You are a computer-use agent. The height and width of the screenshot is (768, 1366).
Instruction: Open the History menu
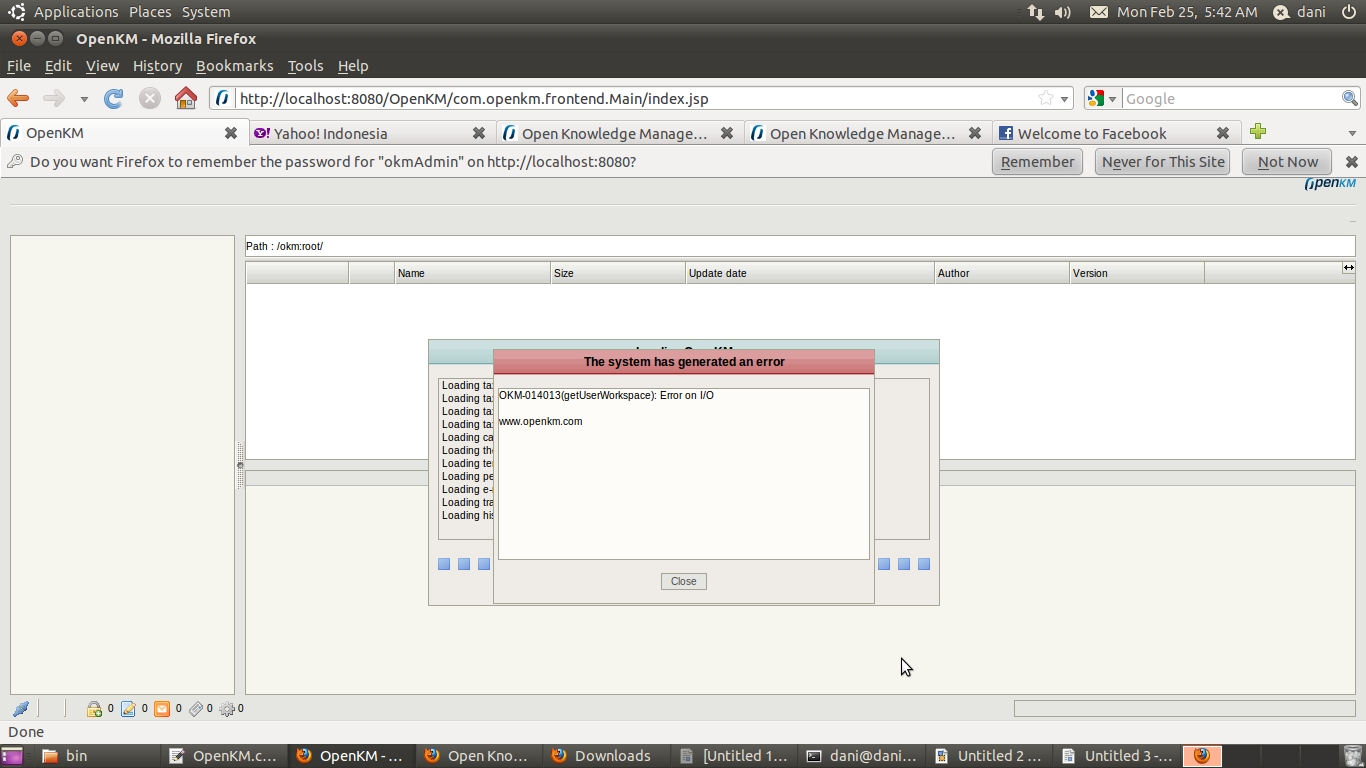tap(157, 66)
